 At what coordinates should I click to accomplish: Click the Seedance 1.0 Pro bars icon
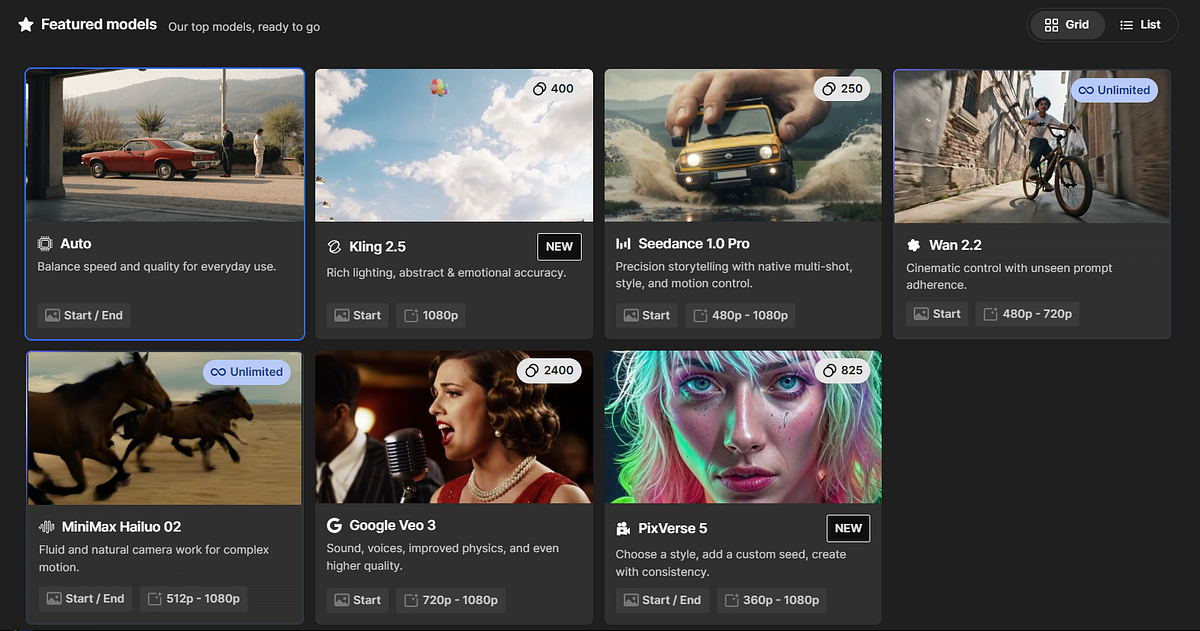pos(623,244)
